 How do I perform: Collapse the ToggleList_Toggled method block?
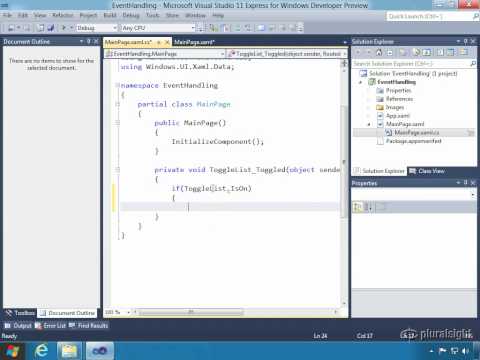pyautogui.click(x=117, y=170)
